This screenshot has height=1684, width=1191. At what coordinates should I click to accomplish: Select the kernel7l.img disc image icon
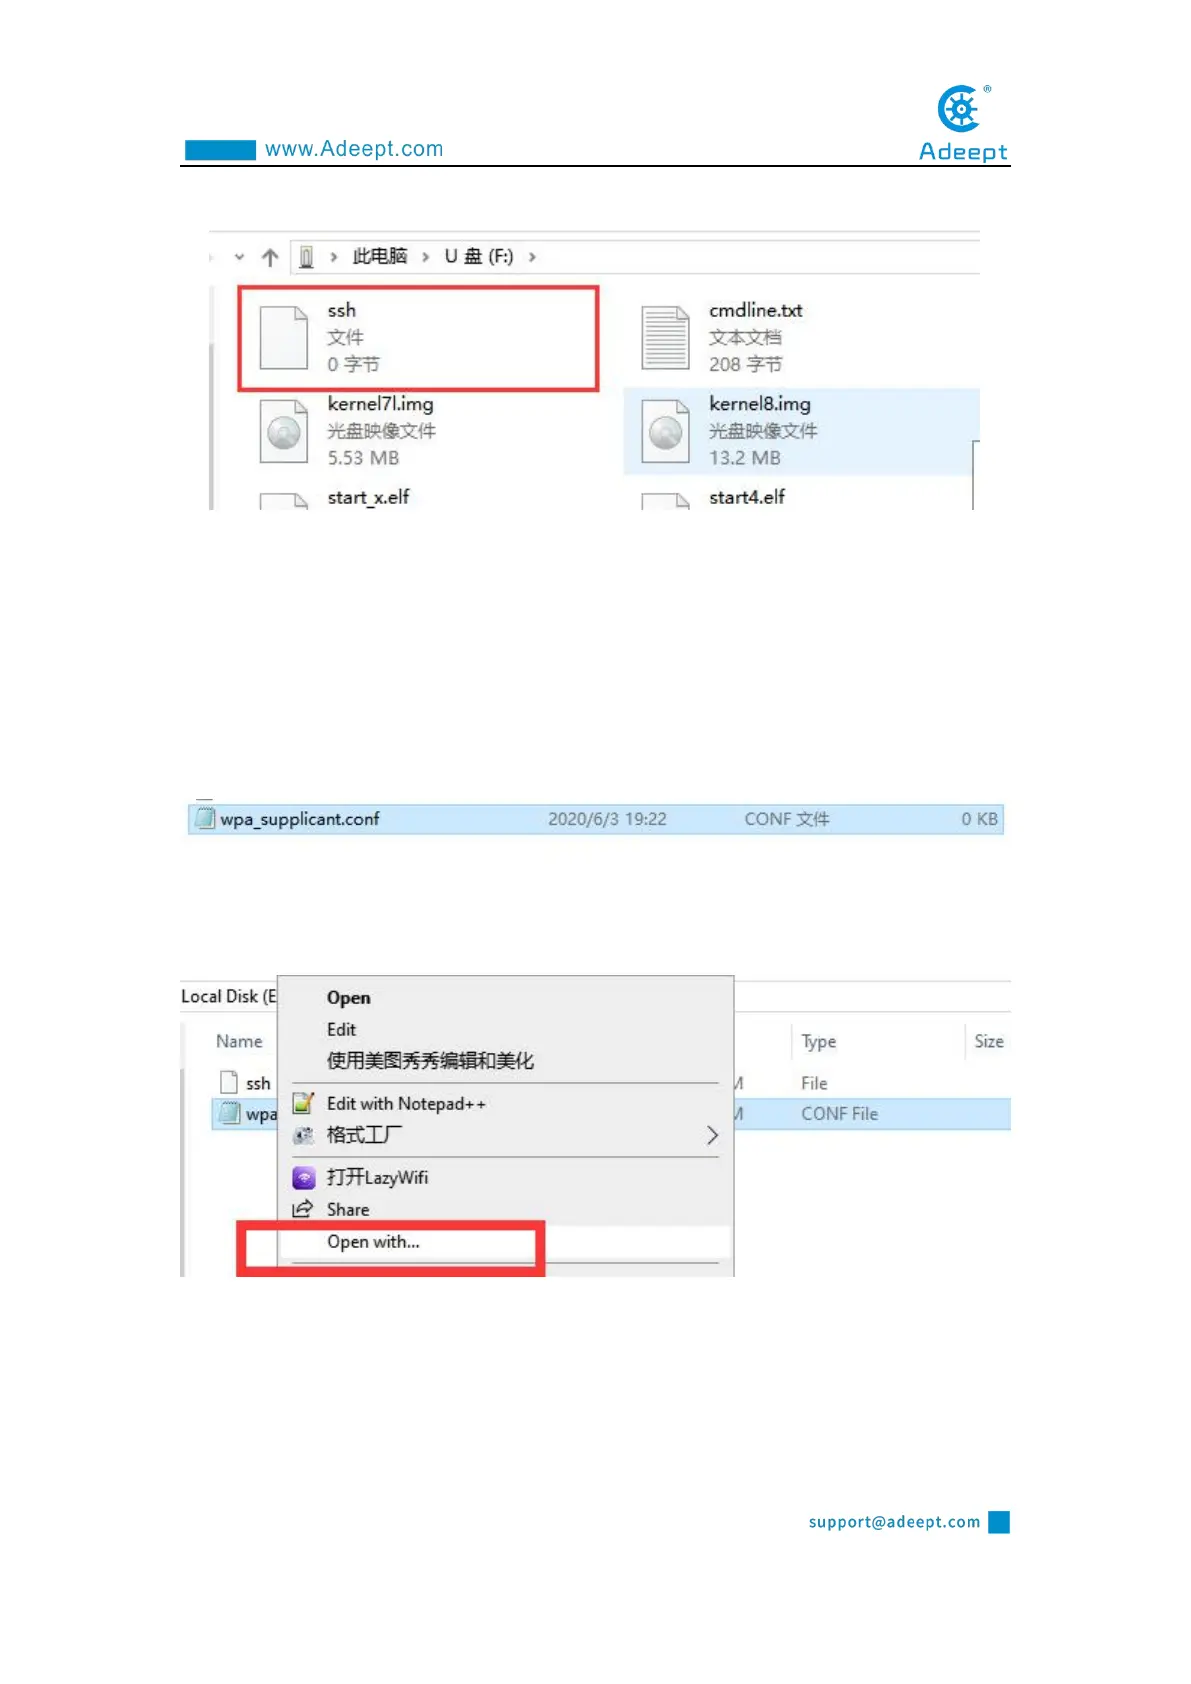[x=284, y=431]
